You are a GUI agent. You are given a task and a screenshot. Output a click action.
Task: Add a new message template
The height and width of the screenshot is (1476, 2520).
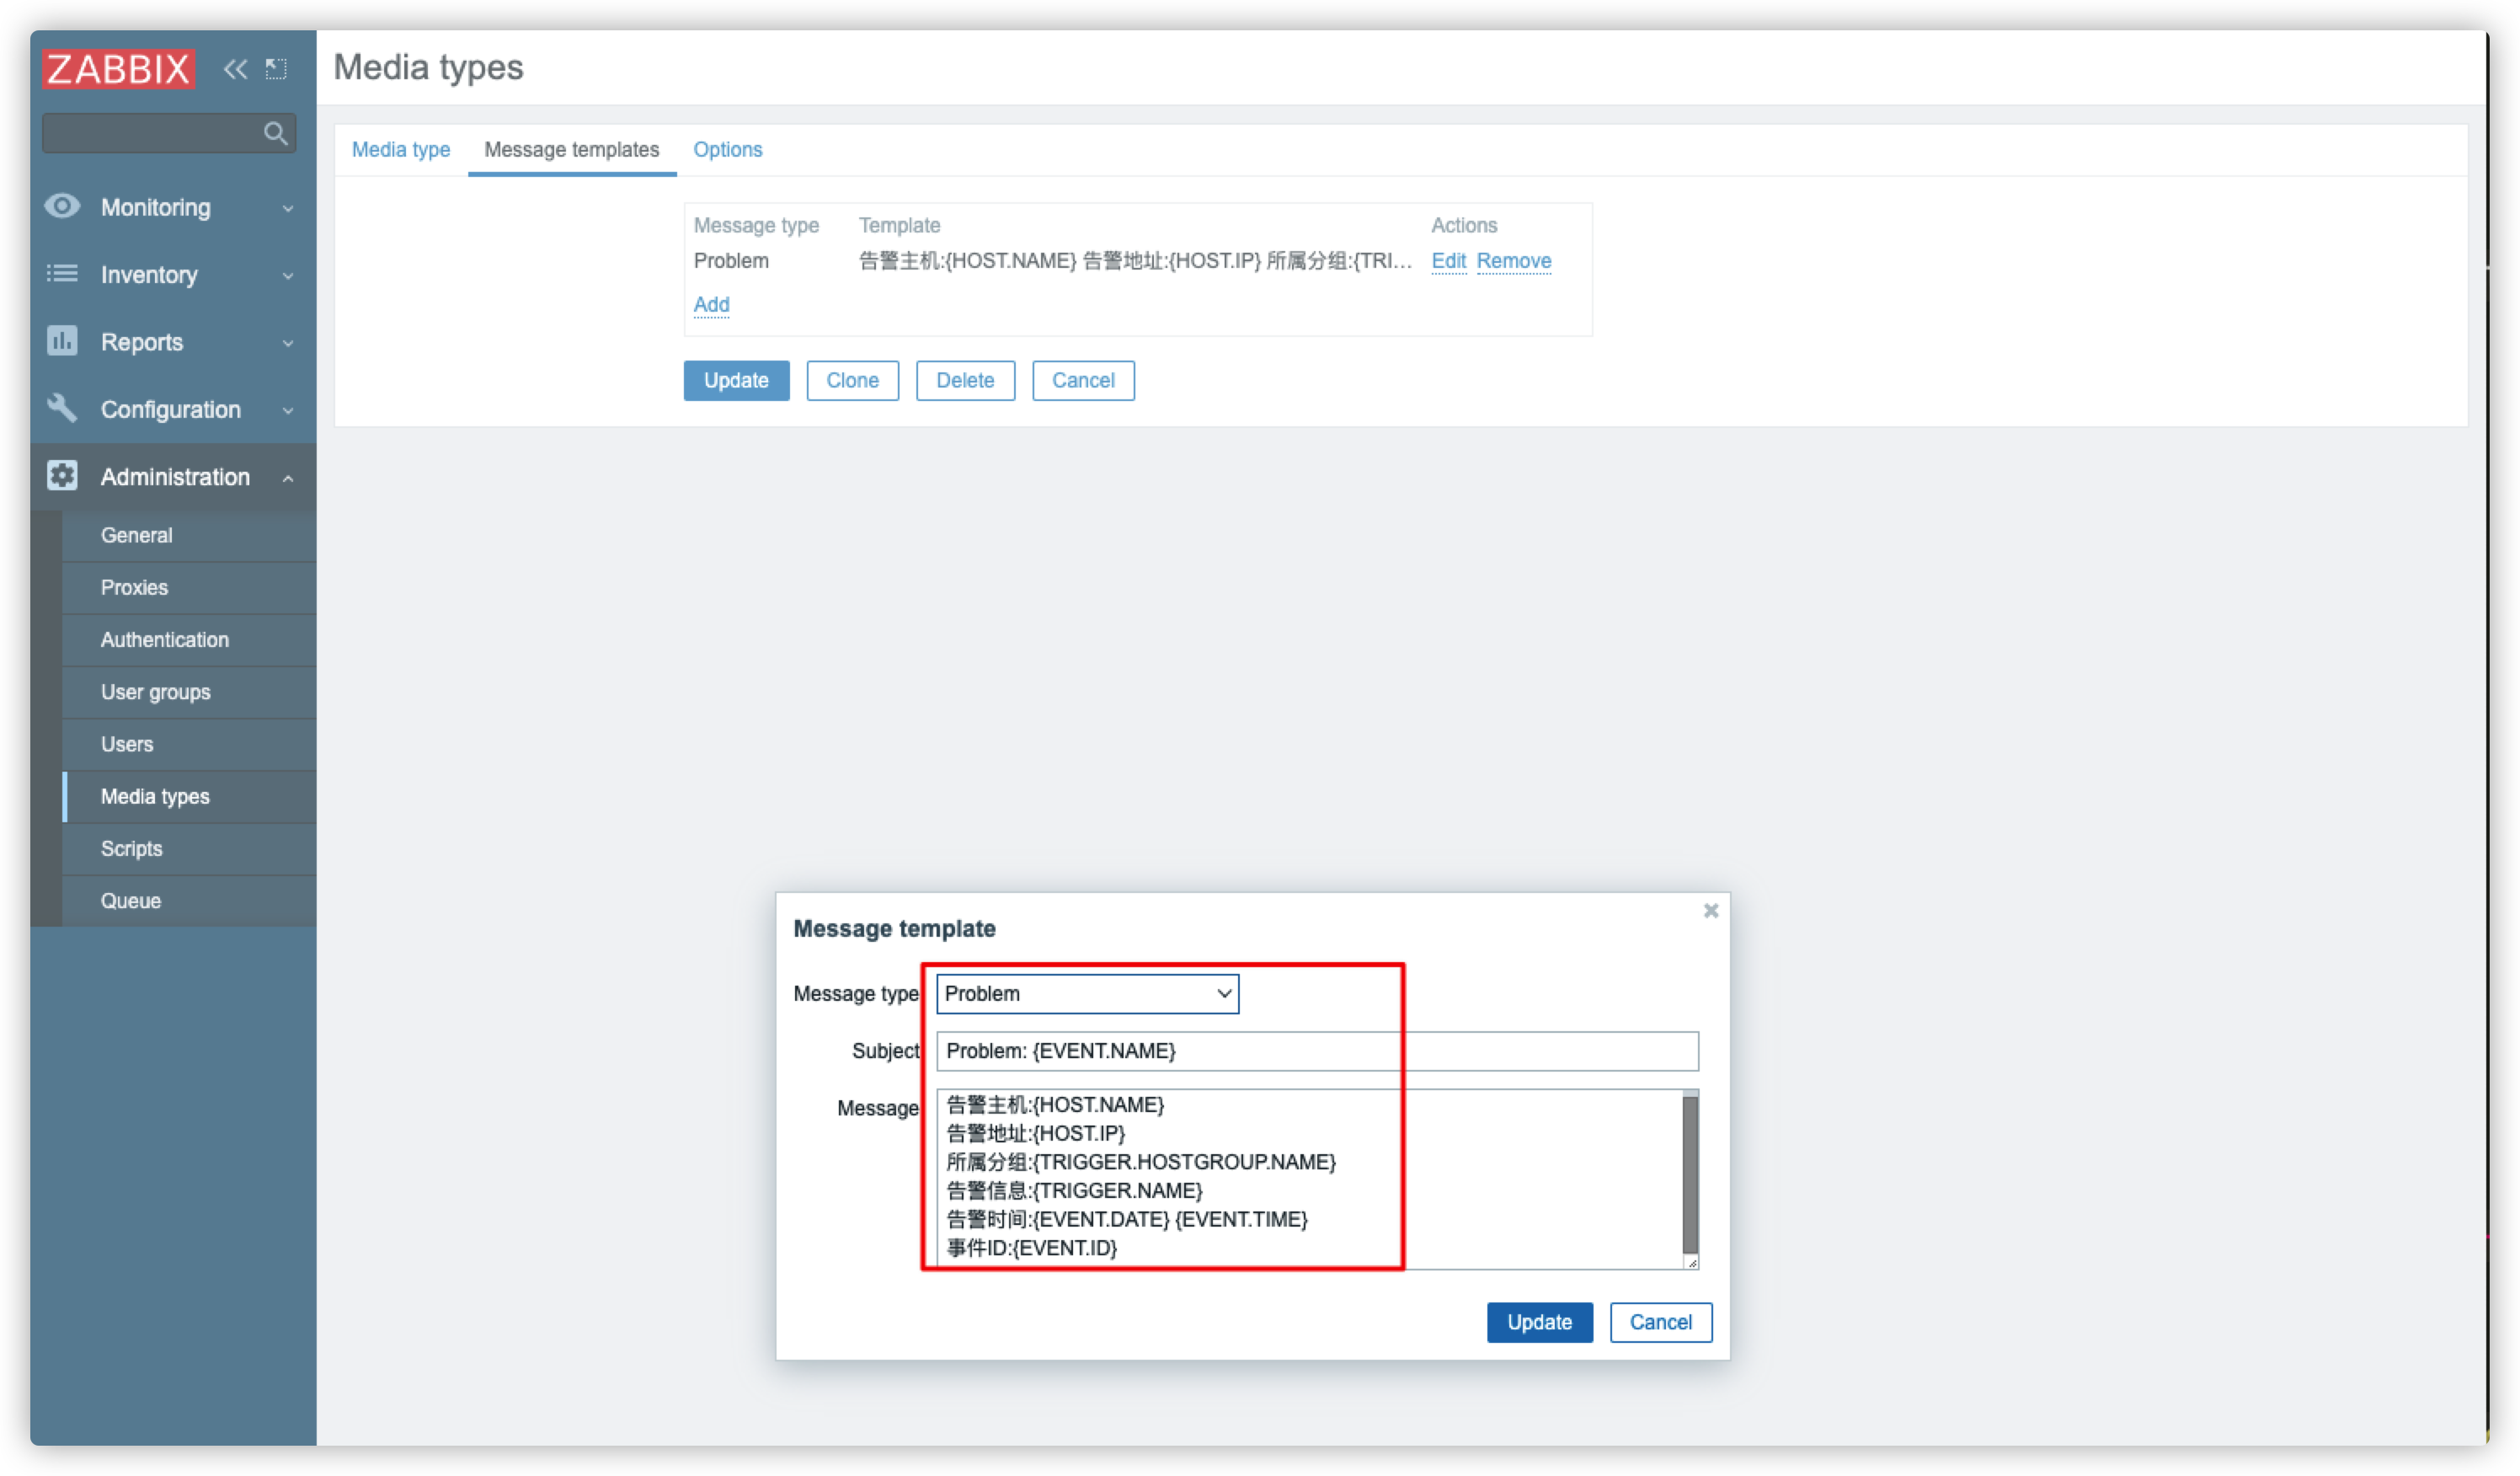(711, 304)
